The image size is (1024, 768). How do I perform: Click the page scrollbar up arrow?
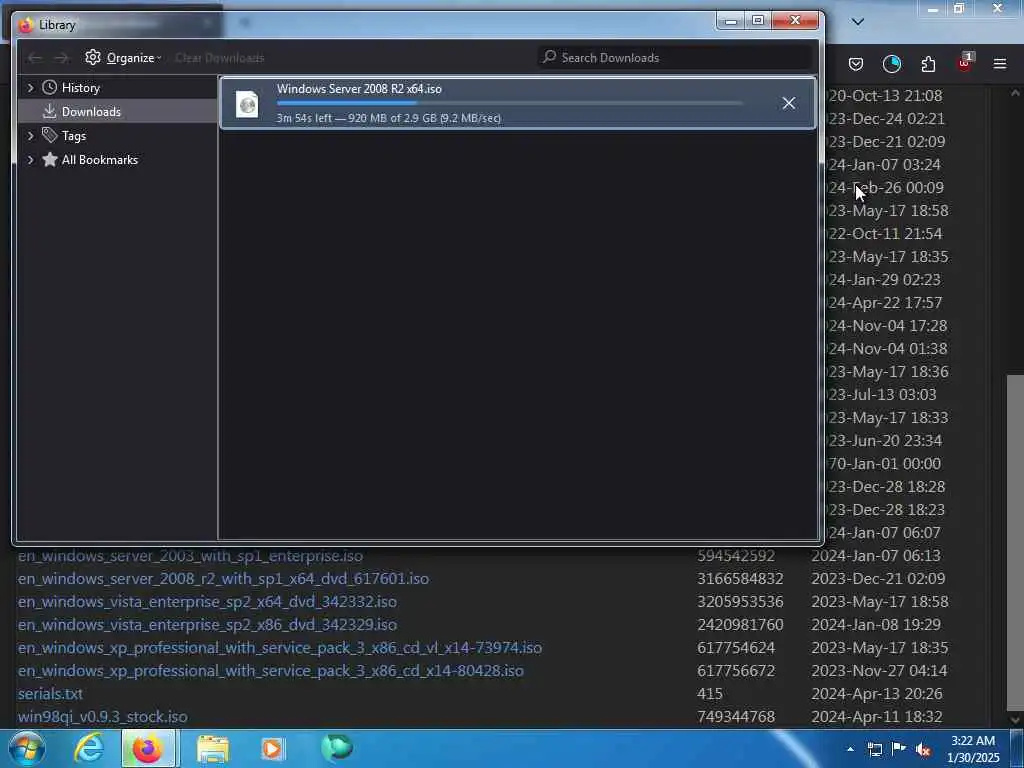1016,93
